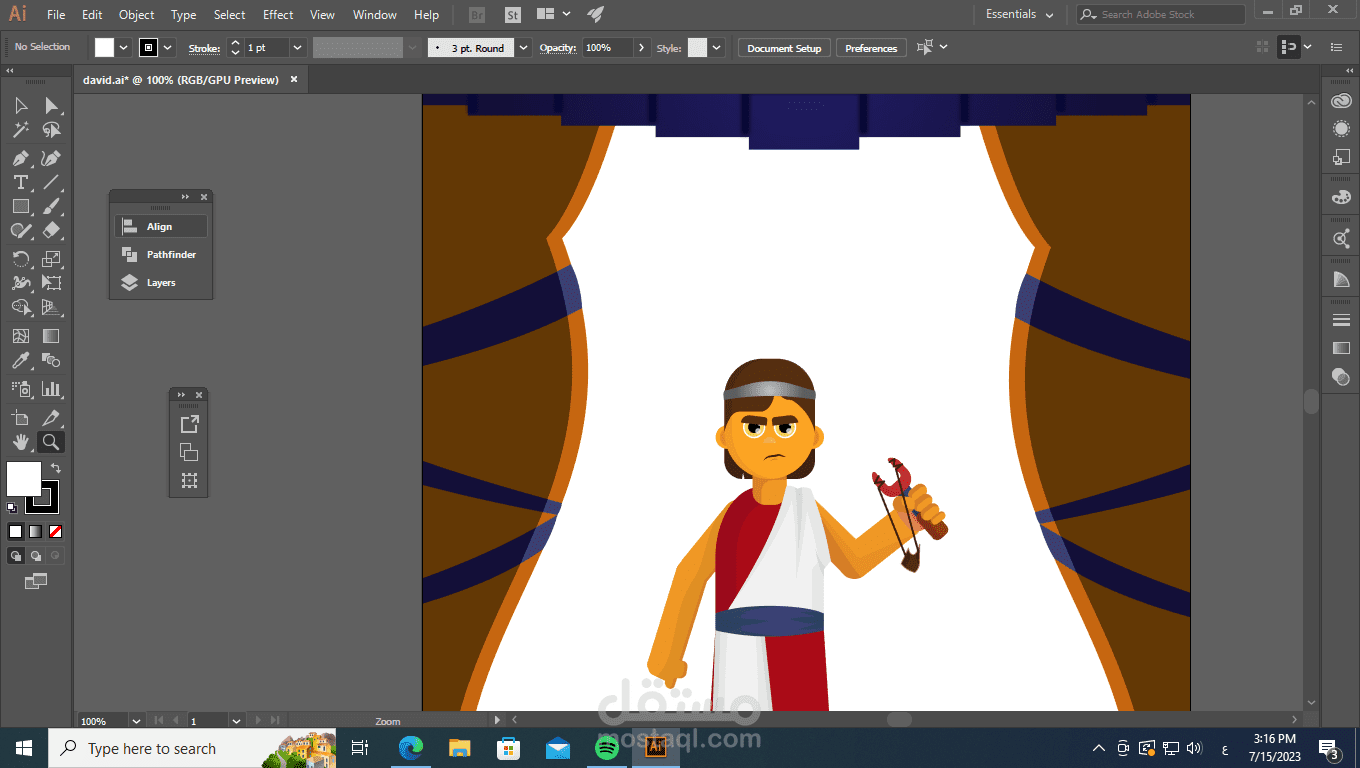Swap fill and stroke colors
Image resolution: width=1360 pixels, height=768 pixels.
(56, 468)
